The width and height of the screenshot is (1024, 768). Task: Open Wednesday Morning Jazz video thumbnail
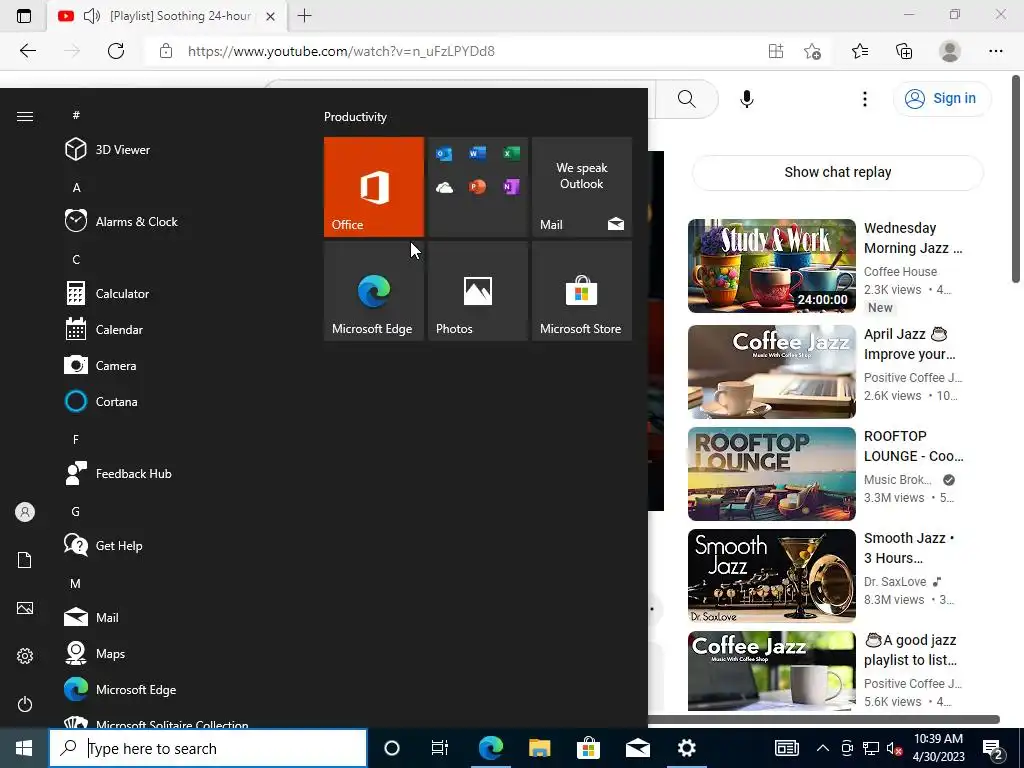coord(772,266)
